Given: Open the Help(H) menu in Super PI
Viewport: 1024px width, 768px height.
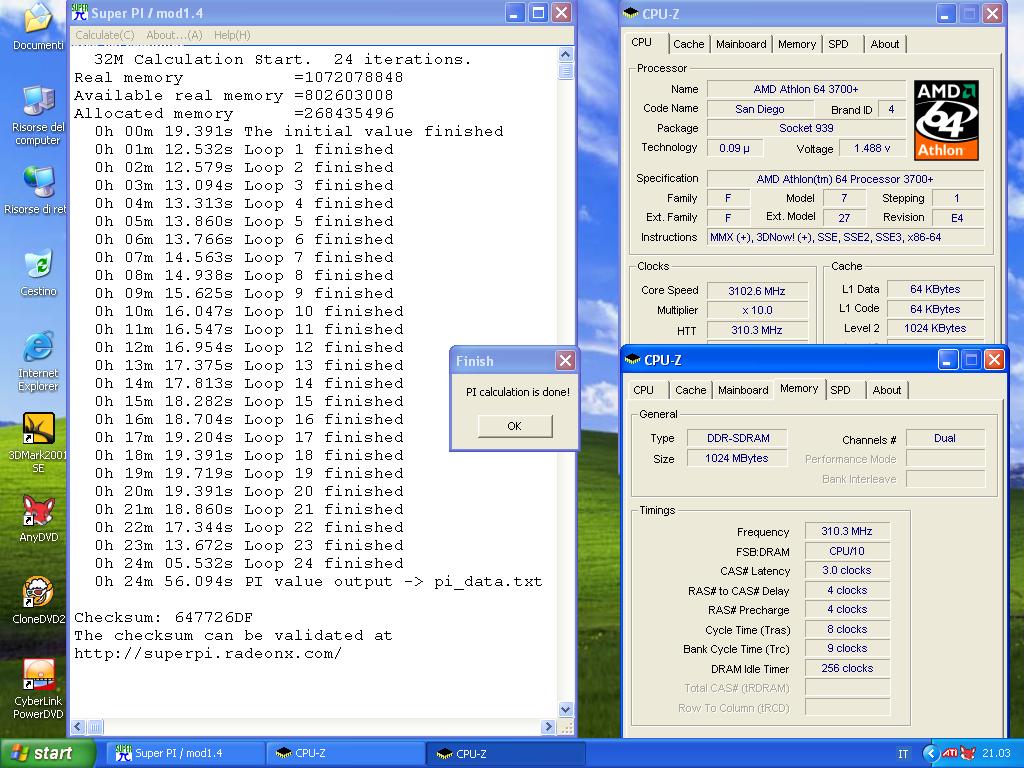Looking at the screenshot, I should click(x=232, y=35).
